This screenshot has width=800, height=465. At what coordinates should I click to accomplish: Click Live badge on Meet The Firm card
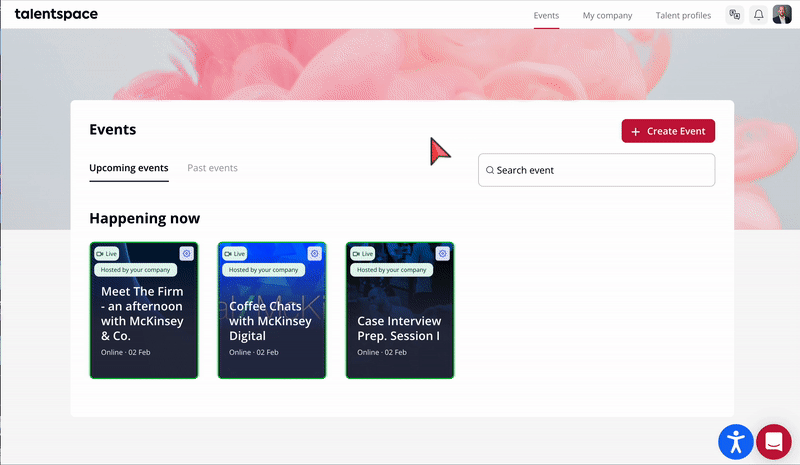(107, 254)
